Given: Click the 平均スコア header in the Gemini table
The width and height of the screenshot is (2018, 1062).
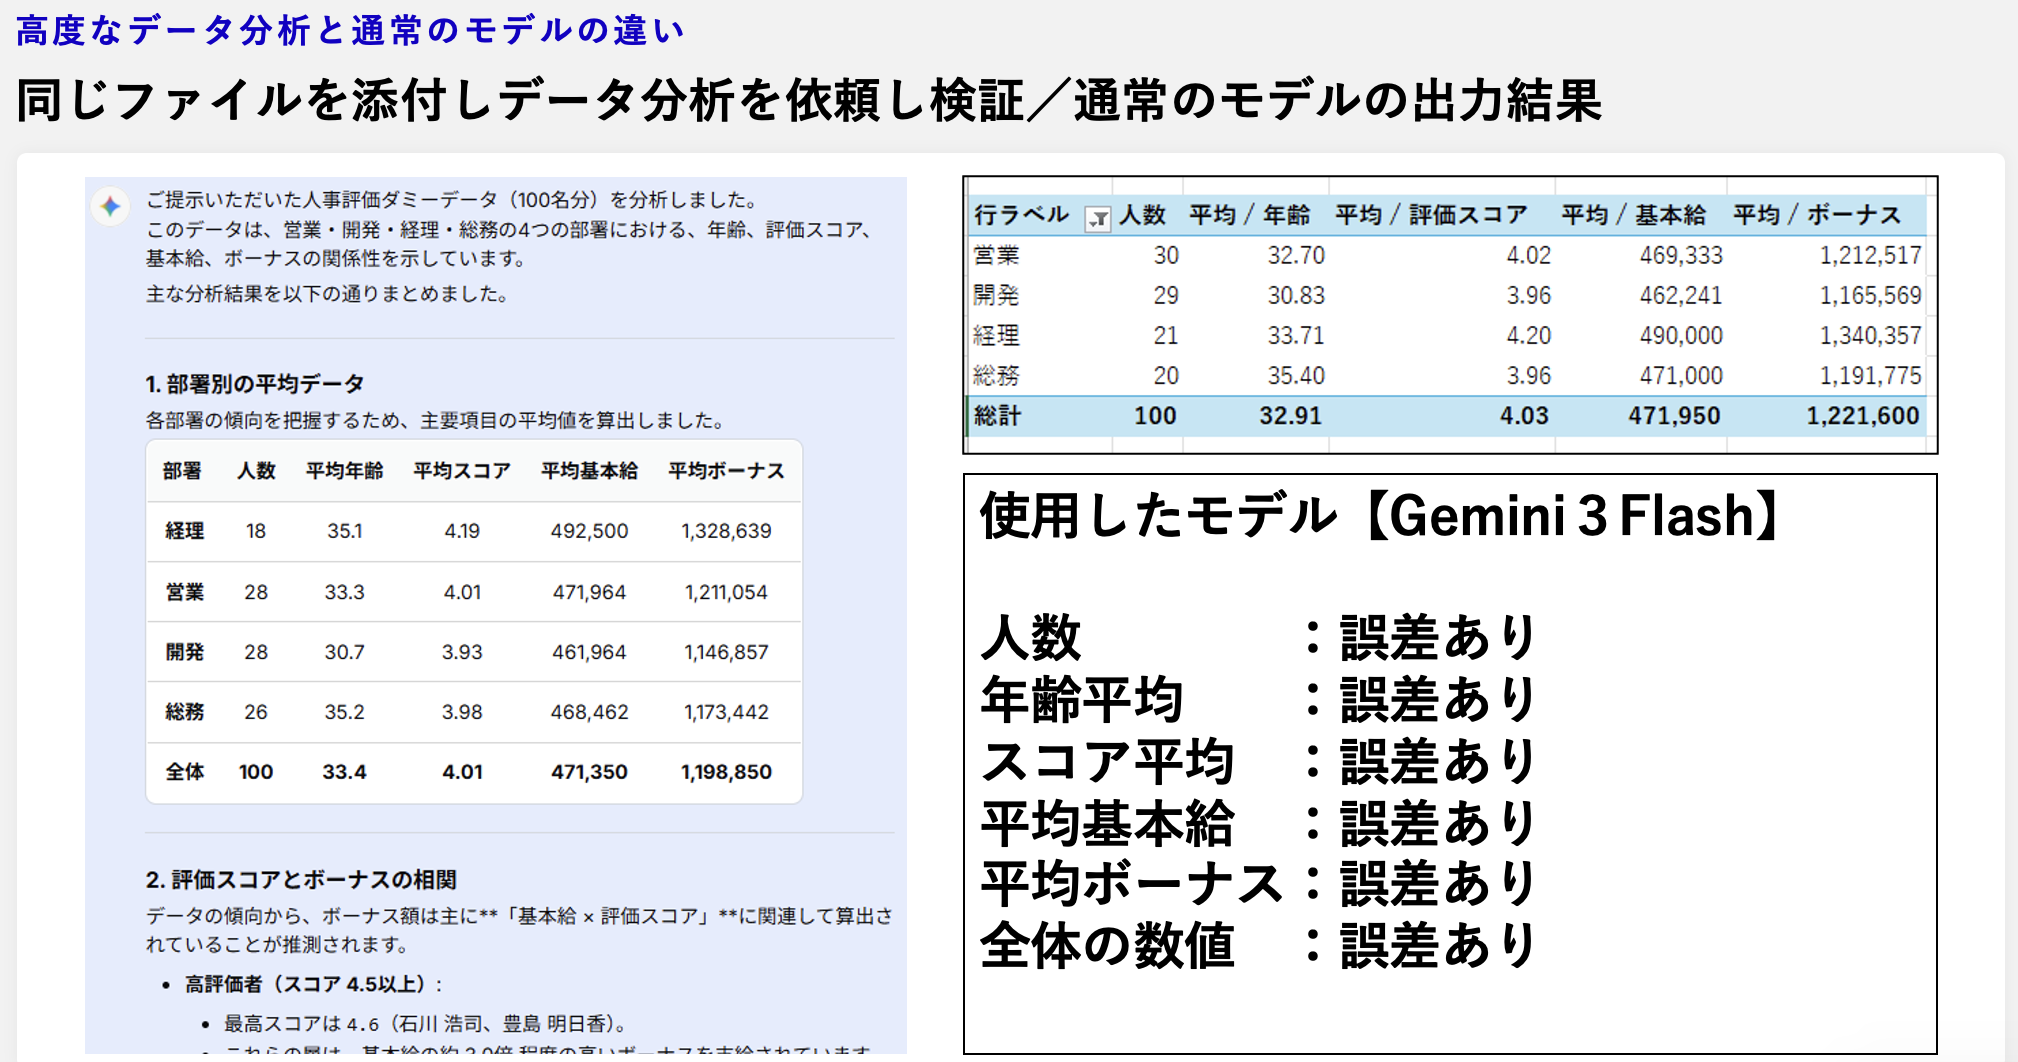Looking at the screenshot, I should click(462, 471).
